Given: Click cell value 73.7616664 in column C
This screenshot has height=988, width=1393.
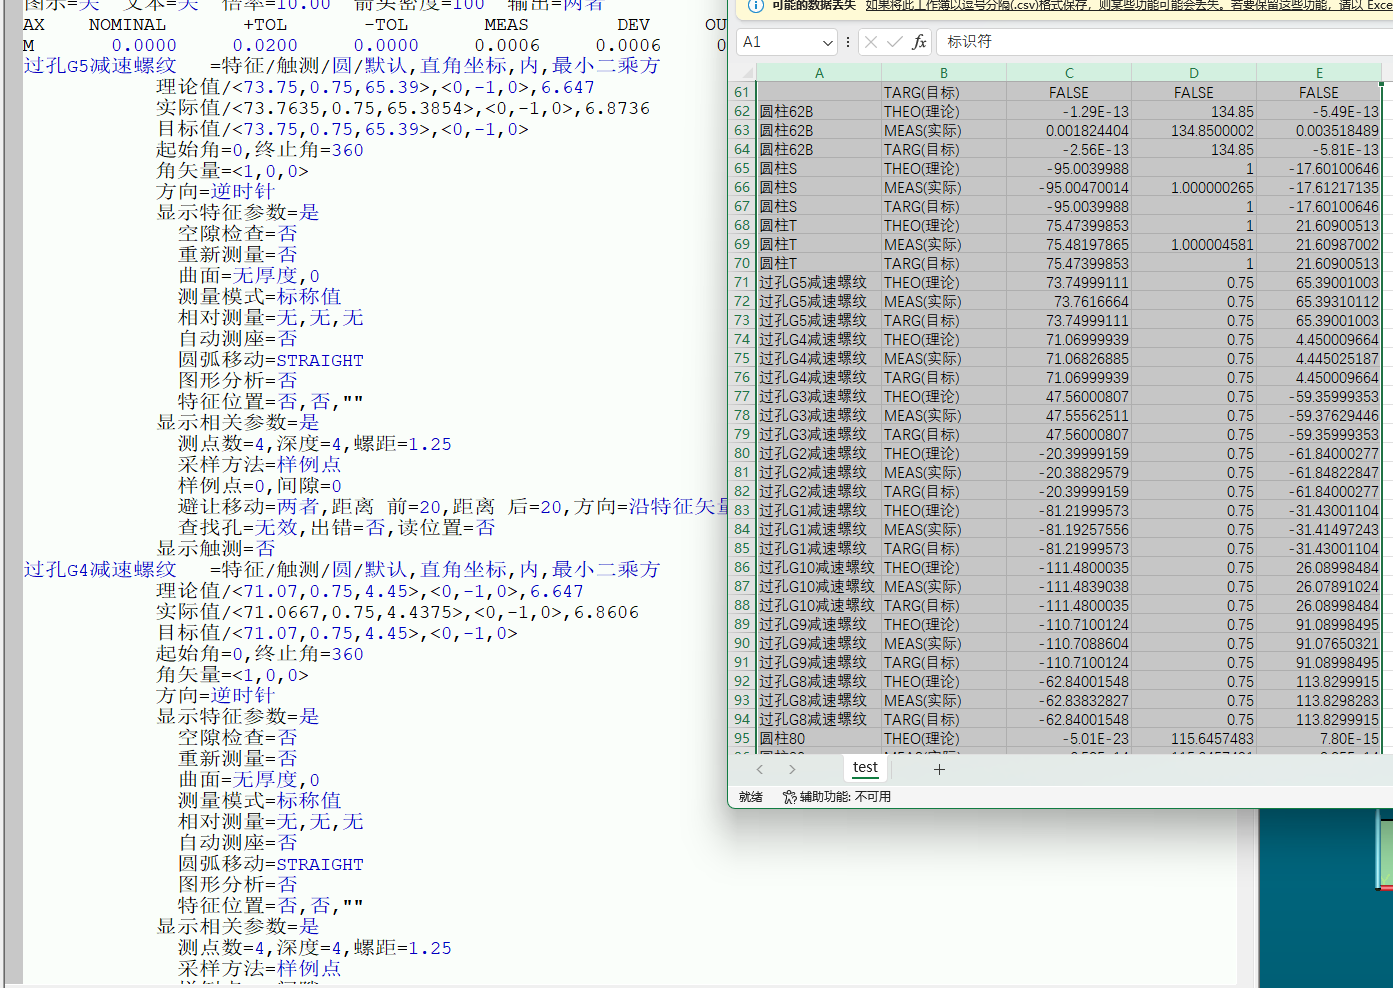Looking at the screenshot, I should [x=1069, y=301].
